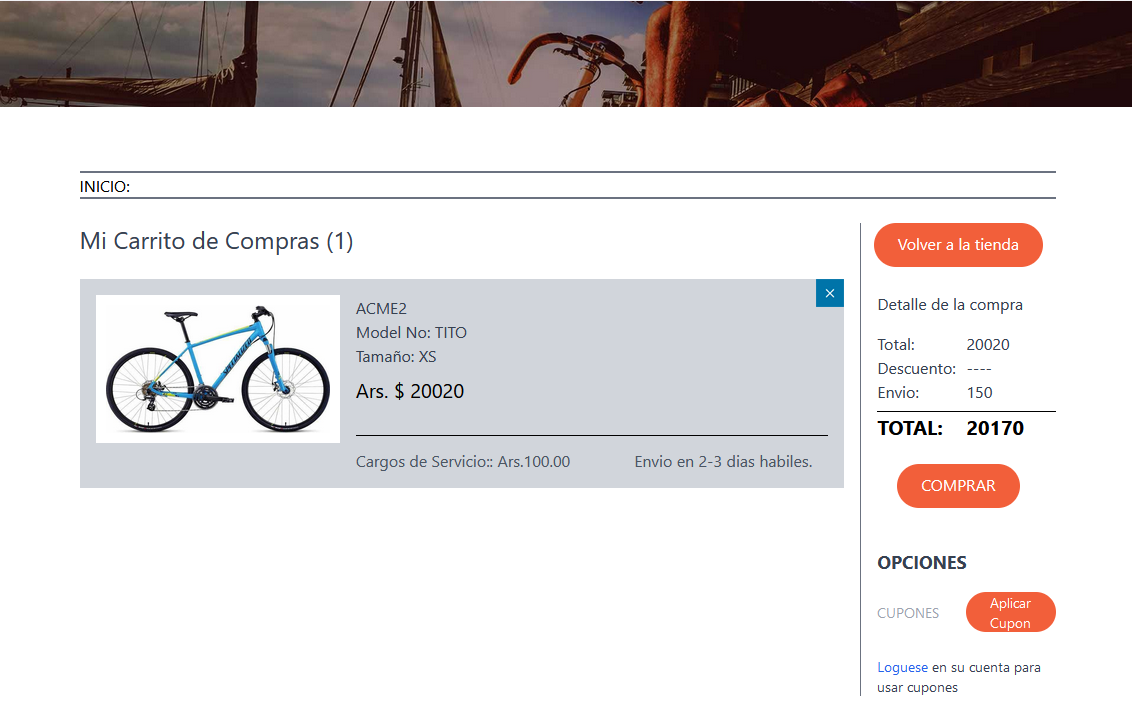Screen dimensions: 1132x712
Task: Click the Ars. $ 20020 price text
Action: [410, 391]
